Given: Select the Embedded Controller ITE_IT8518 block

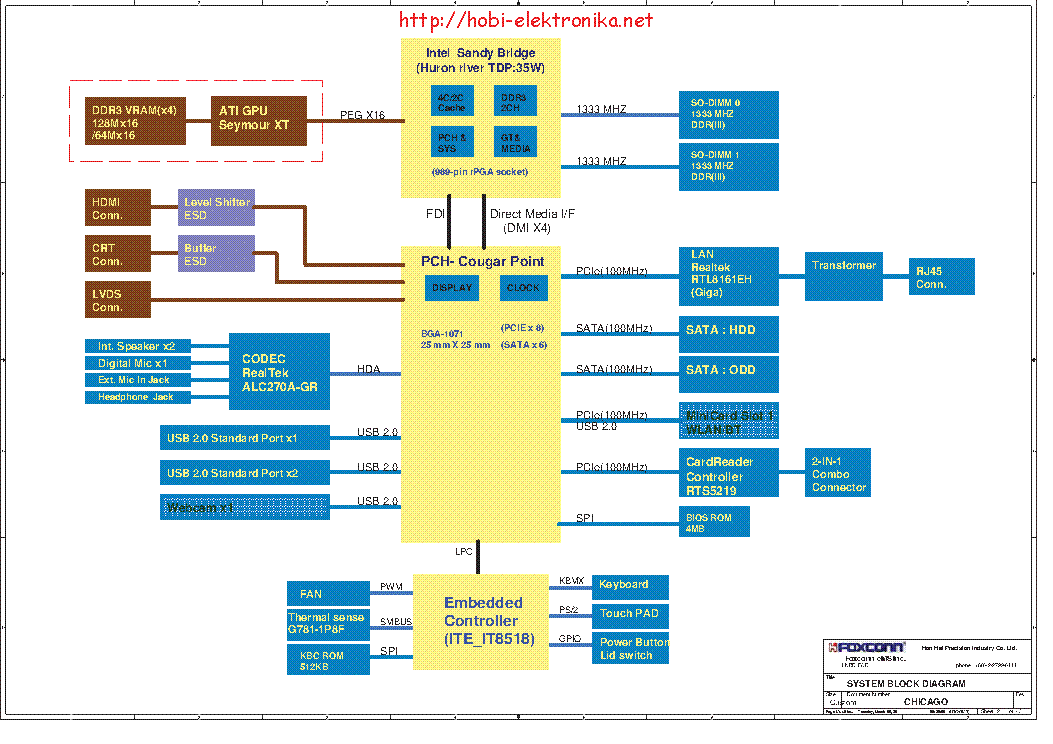Looking at the screenshot, I should coord(480,622).
